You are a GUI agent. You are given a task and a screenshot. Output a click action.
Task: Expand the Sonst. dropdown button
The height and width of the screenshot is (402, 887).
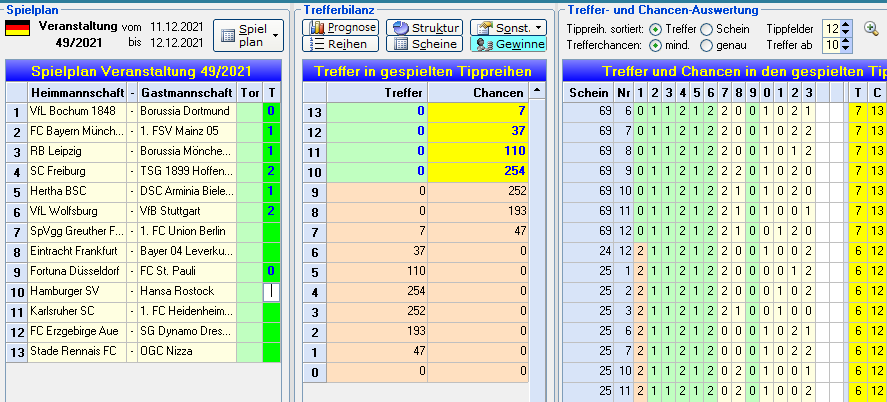click(508, 27)
